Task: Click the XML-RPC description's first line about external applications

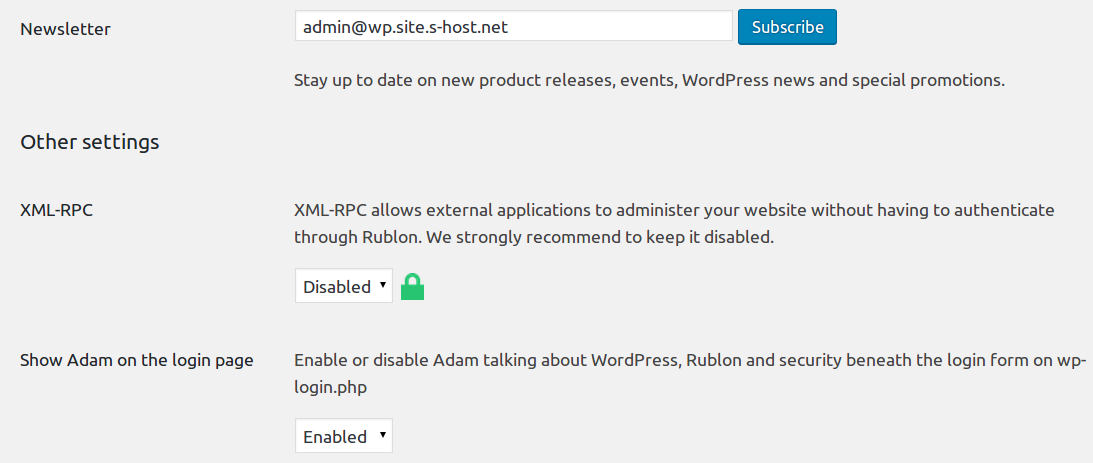Action: (674, 210)
